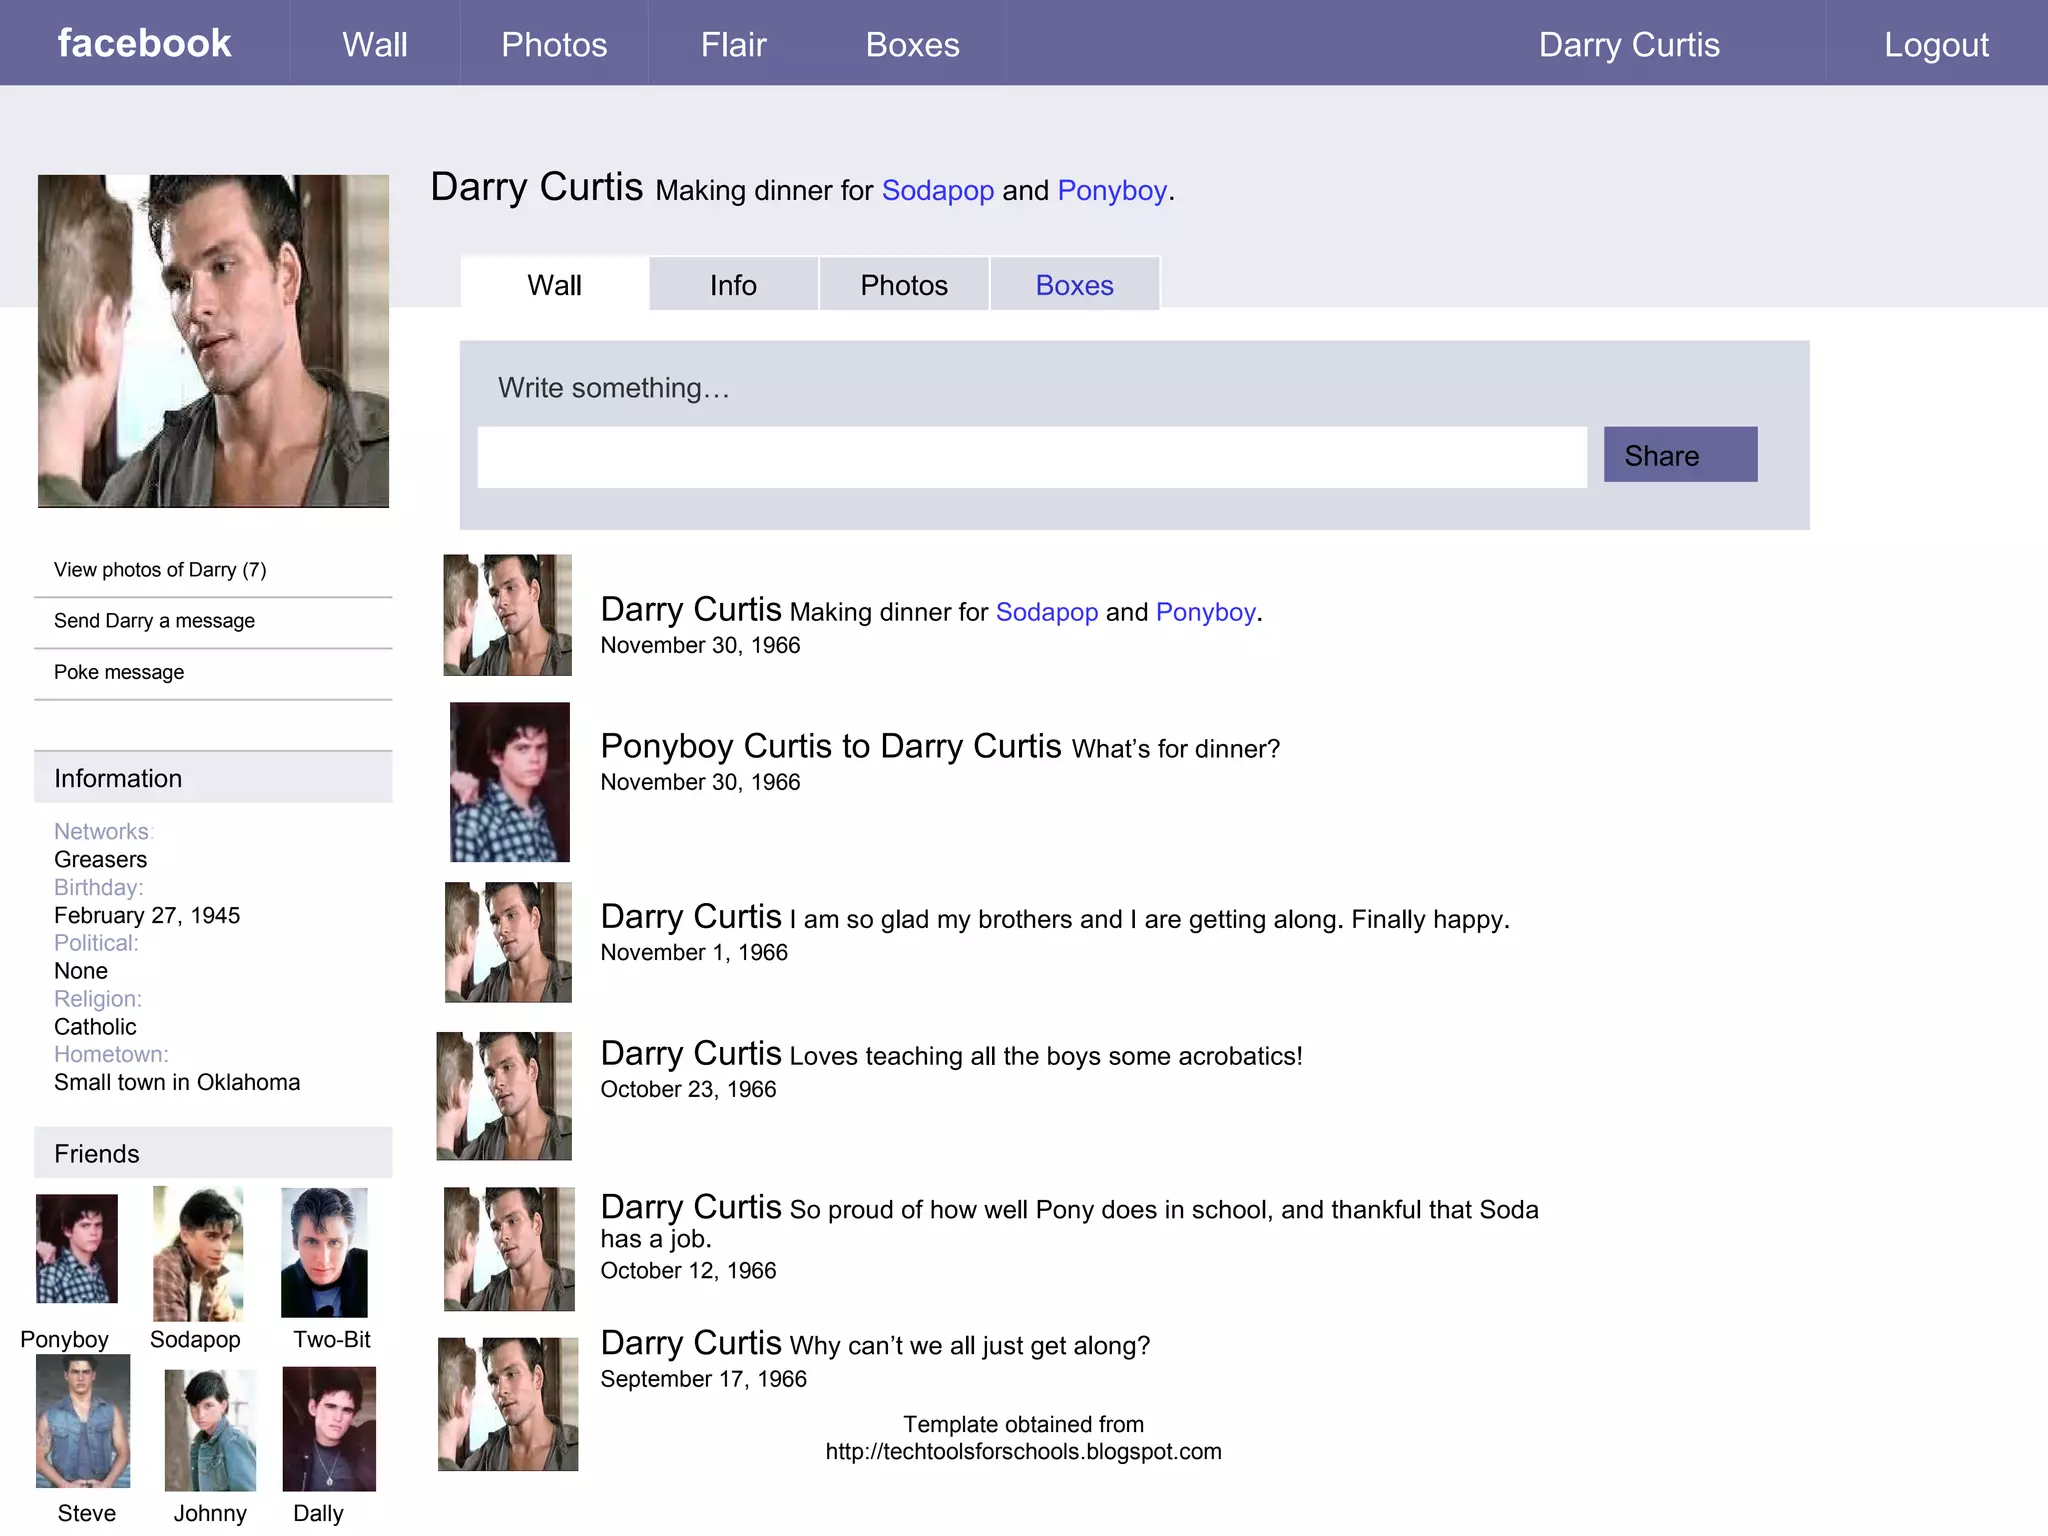
Task: Focus the Write something text box
Action: click(1031, 458)
